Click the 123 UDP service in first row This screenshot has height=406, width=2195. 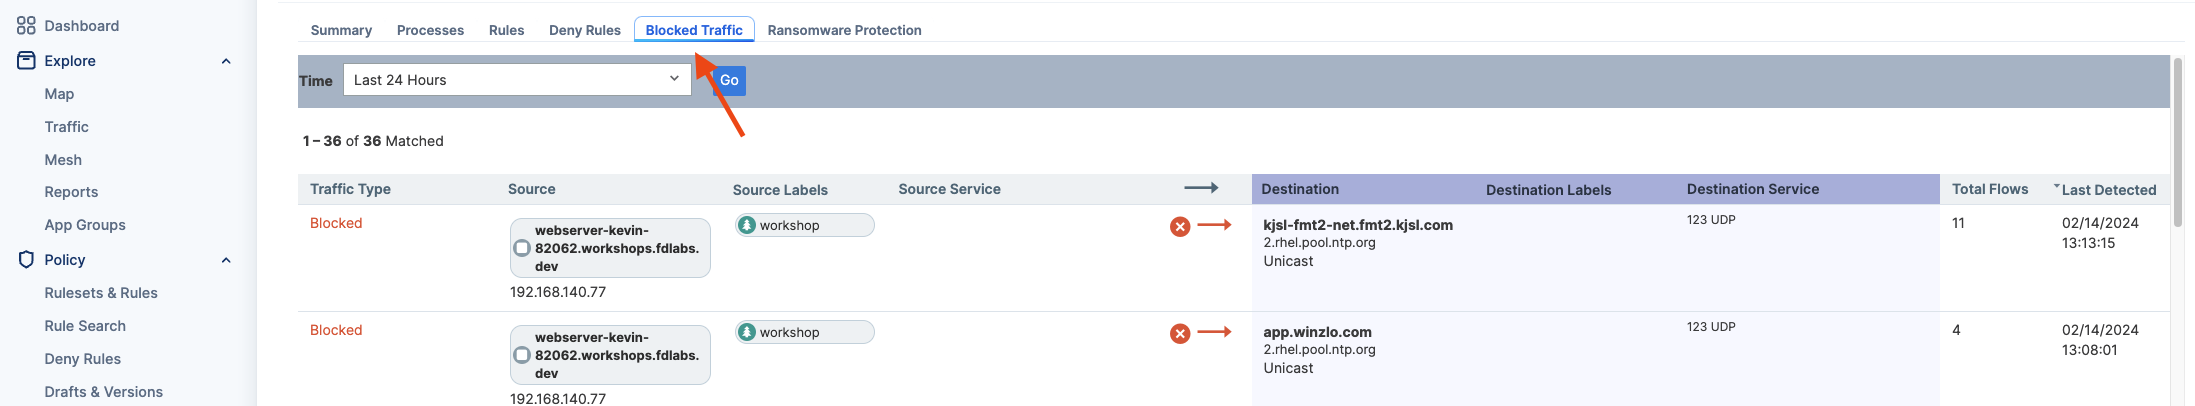[x=1711, y=220]
